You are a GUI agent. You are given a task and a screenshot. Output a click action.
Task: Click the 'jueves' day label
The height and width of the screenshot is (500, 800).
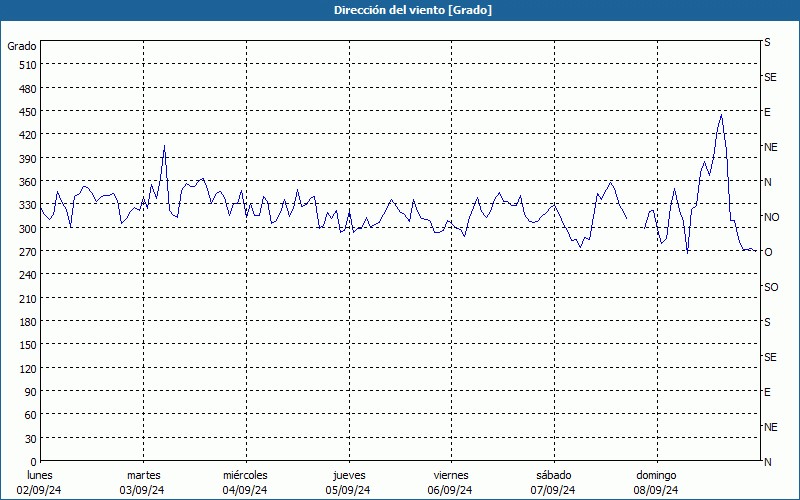coord(349,476)
